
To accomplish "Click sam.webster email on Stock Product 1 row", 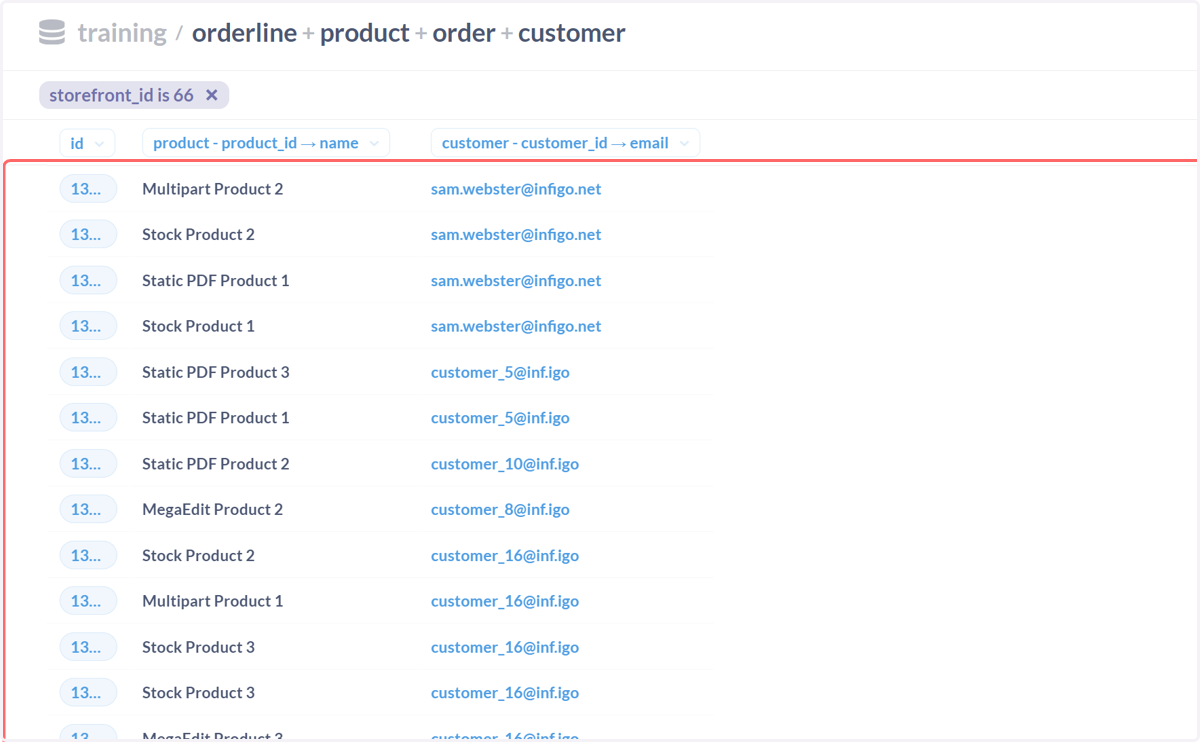I will coord(516,326).
